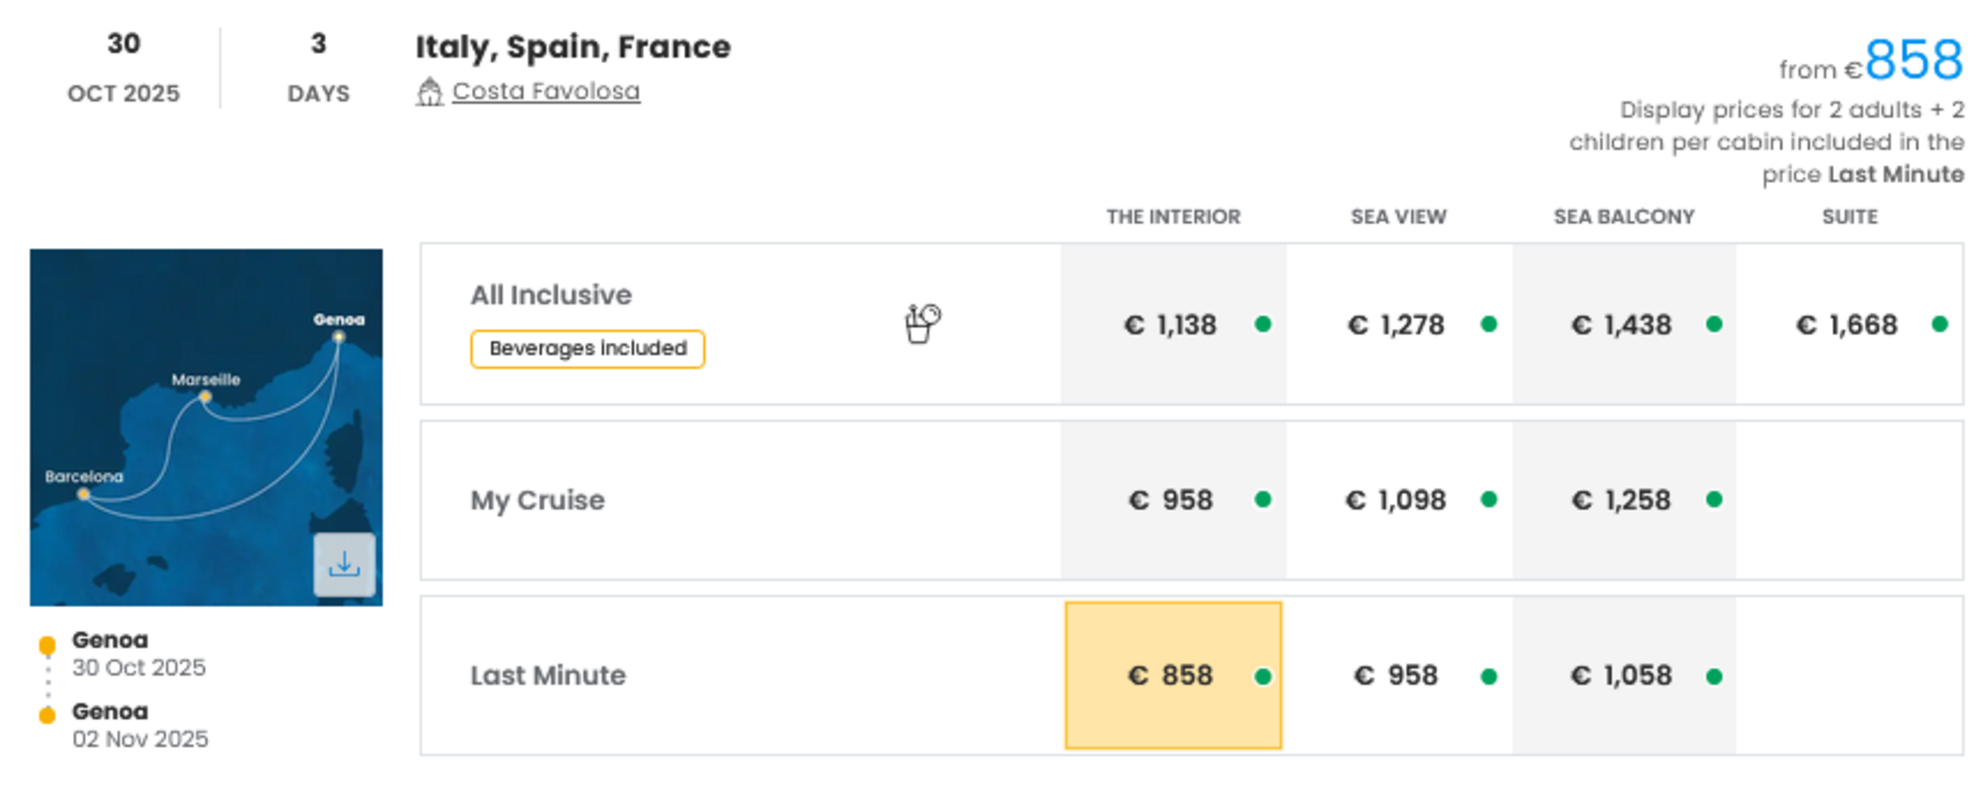The width and height of the screenshot is (1983, 800).
Task: Click the Beverages included badge
Action: click(x=587, y=349)
